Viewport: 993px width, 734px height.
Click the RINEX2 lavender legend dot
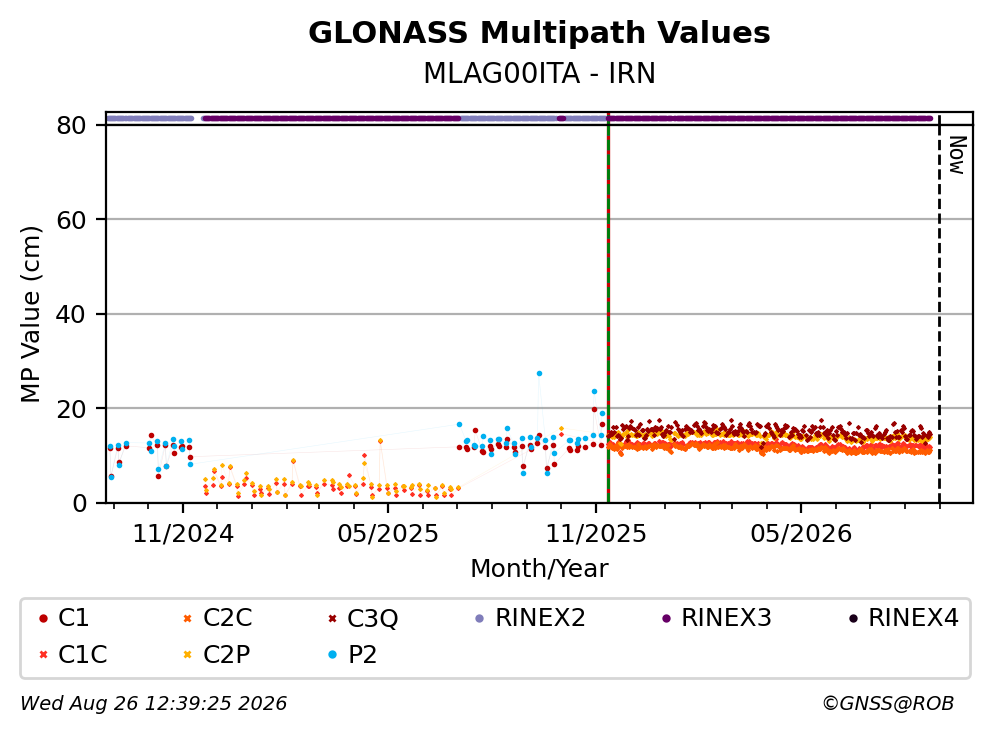(x=479, y=618)
